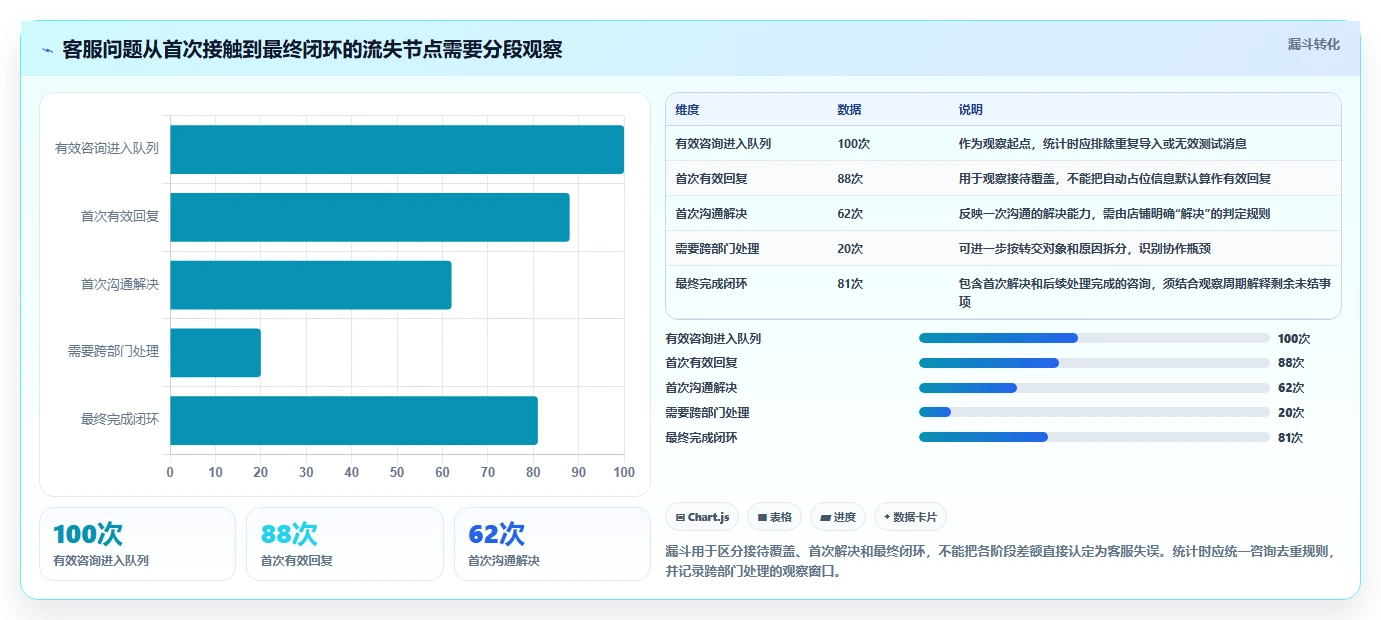
Task: Select the 表格 tag chip
Action: pyautogui.click(x=775, y=517)
